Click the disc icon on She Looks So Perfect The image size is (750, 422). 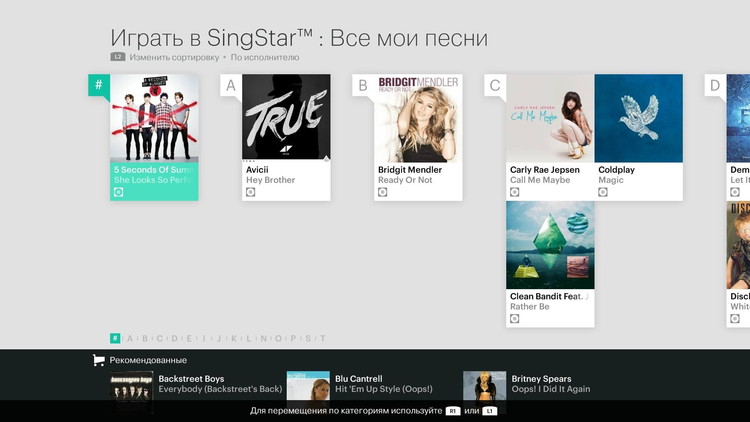point(119,192)
